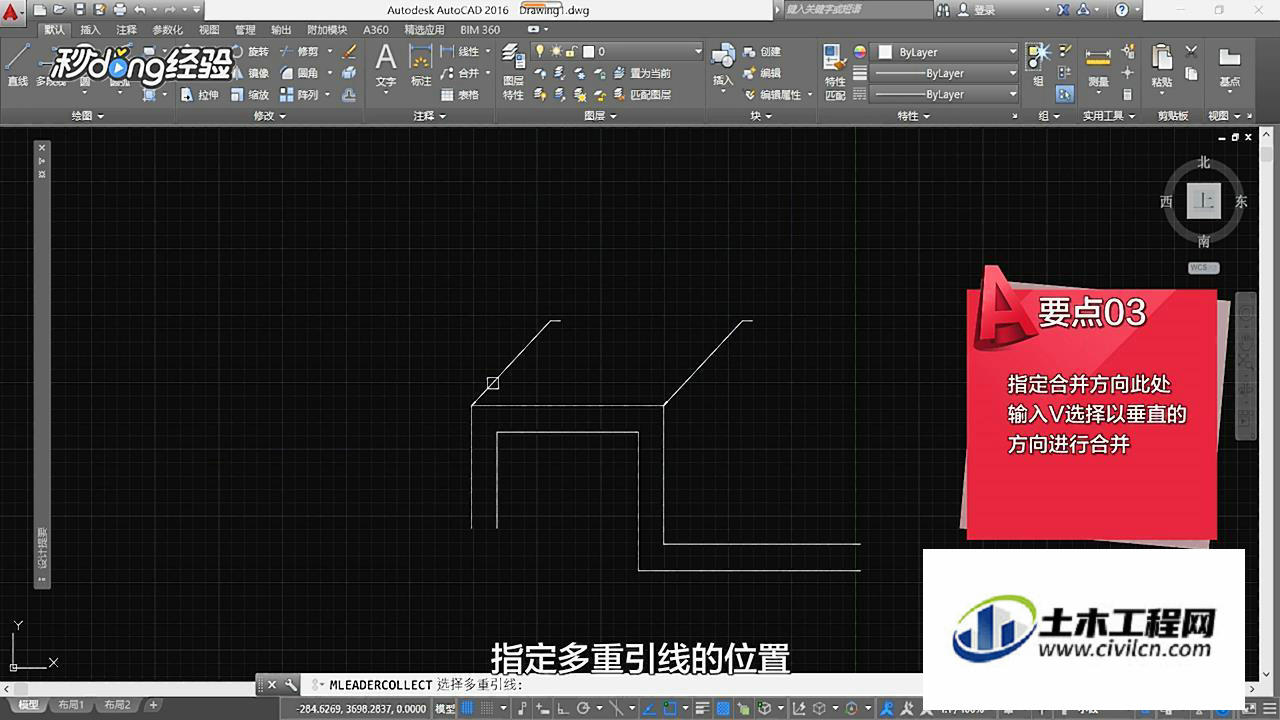Viewport: 1280px width, 720px height.
Task: Open the linetype ByLayer dropdown
Action: [x=946, y=94]
